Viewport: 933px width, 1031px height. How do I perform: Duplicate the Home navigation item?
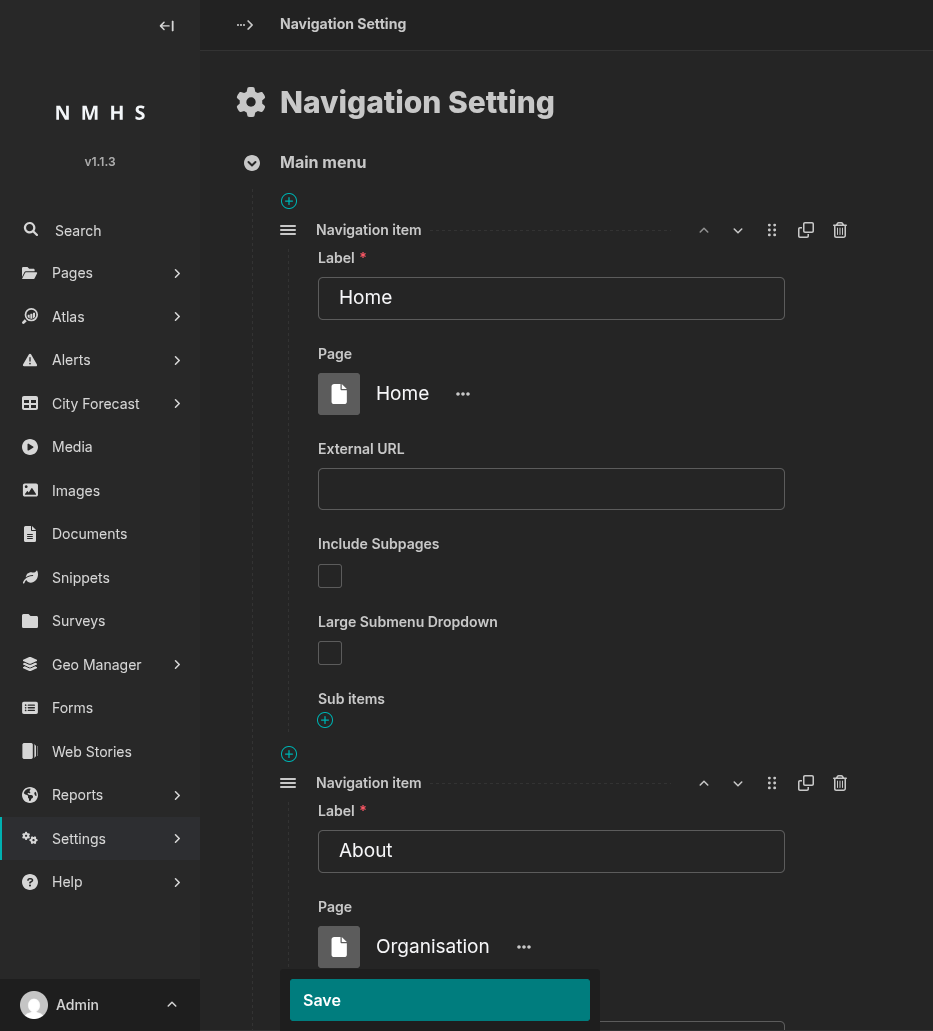805,230
